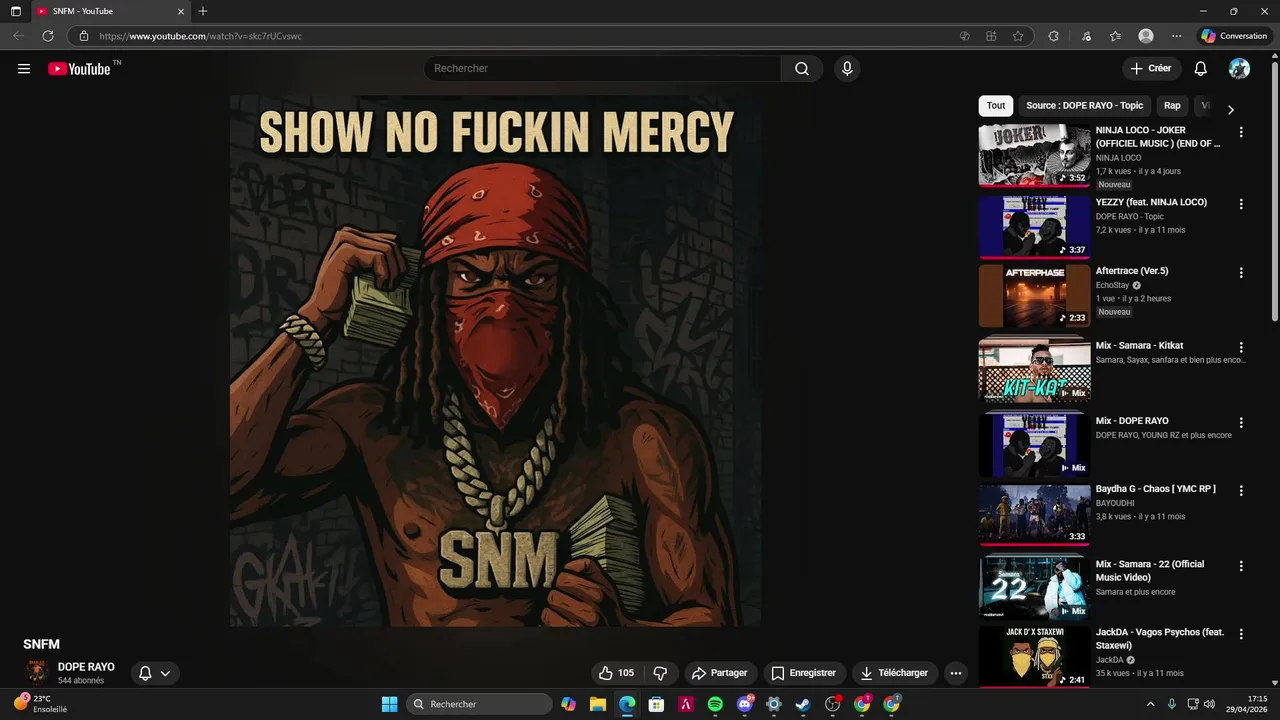Open more actions next to Télécharger

click(x=956, y=673)
